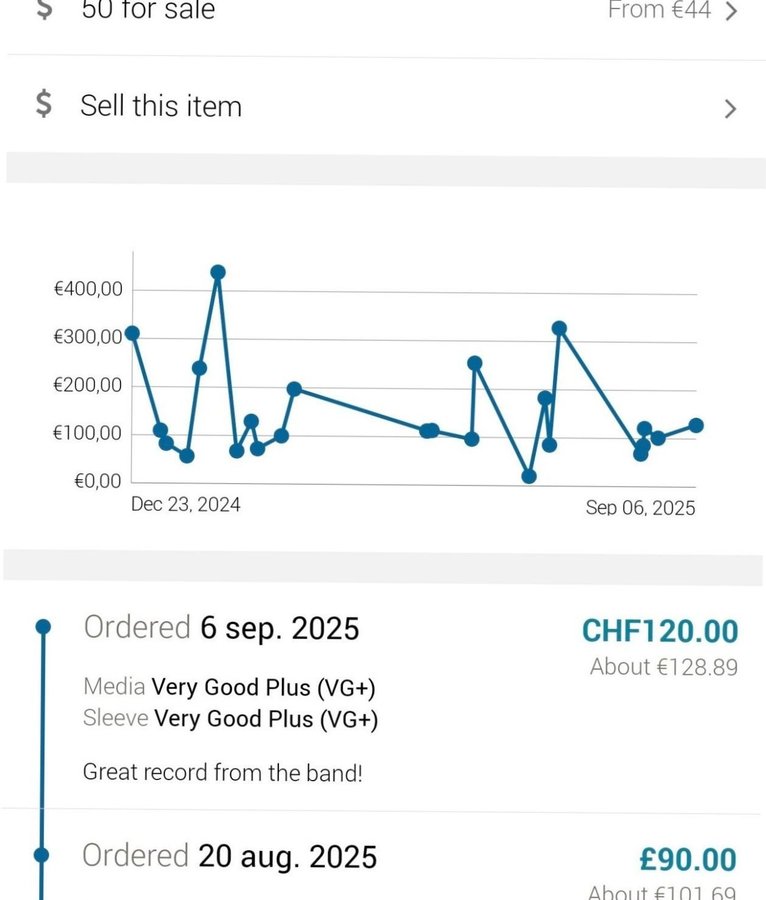The width and height of the screenshot is (766, 900).
Task: Tap the timeline dot for 6 sep. 2025 order
Action: coord(42,627)
